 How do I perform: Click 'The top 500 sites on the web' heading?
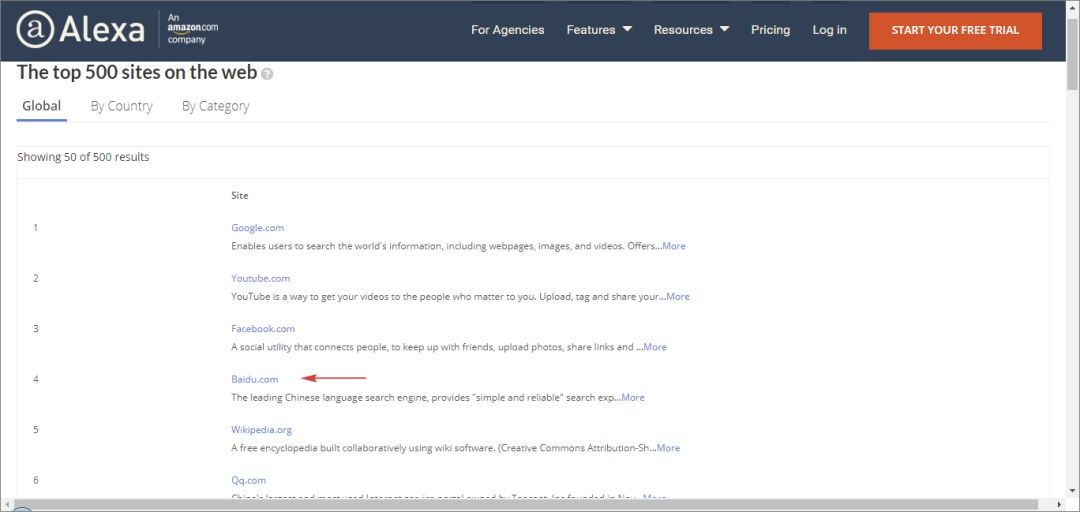[137, 72]
